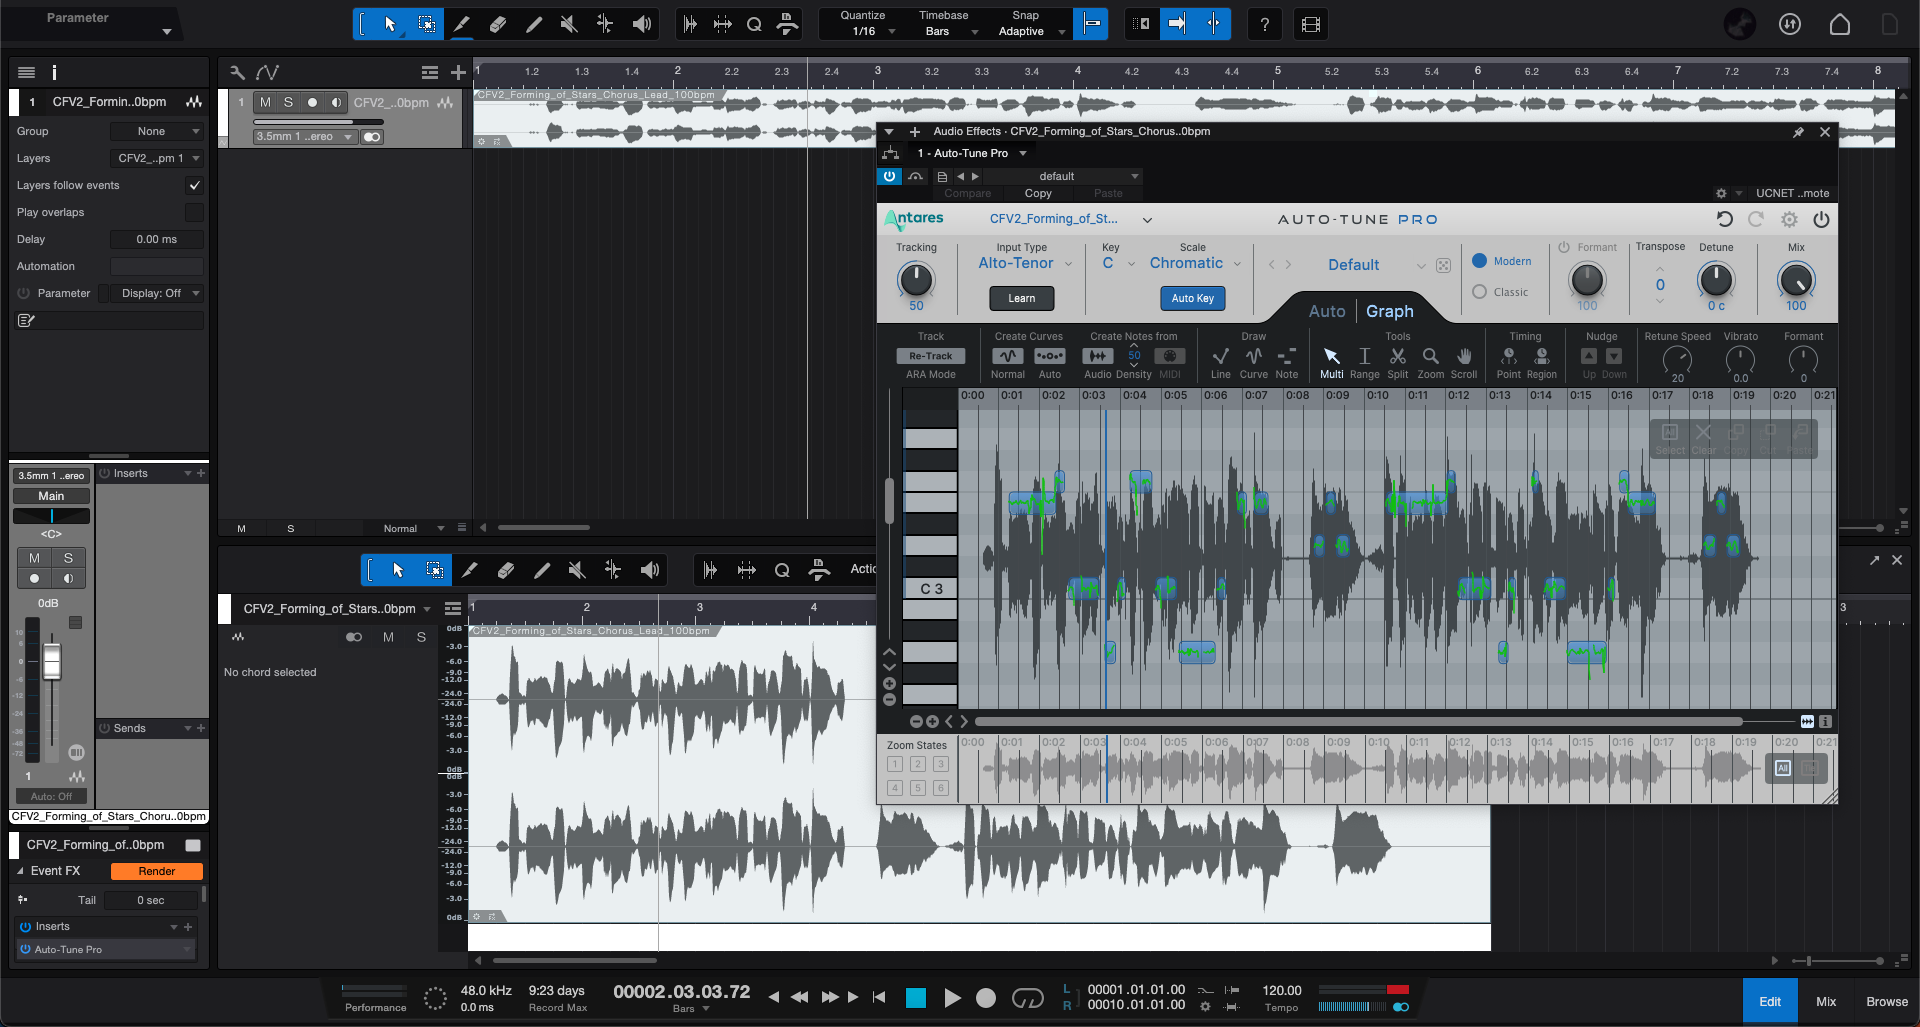Select the Eraser tool in top toolbar

coord(497,24)
